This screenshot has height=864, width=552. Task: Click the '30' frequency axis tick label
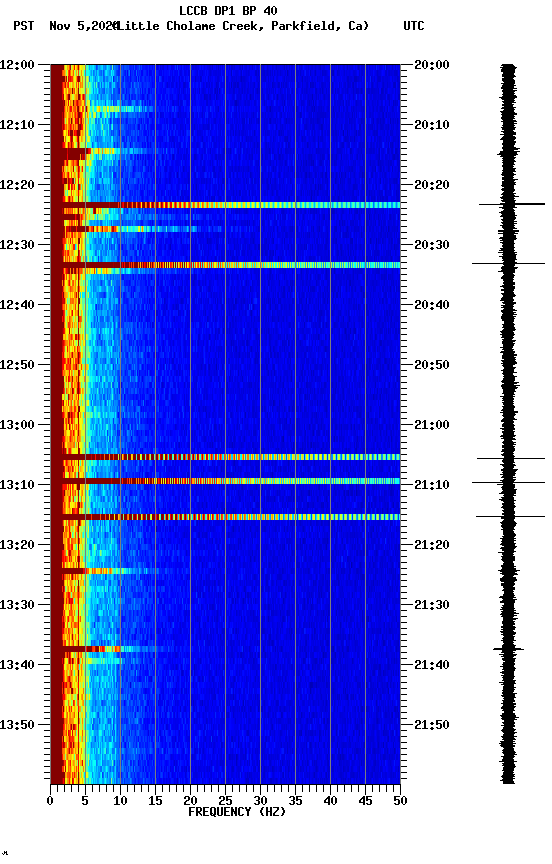pos(260,801)
